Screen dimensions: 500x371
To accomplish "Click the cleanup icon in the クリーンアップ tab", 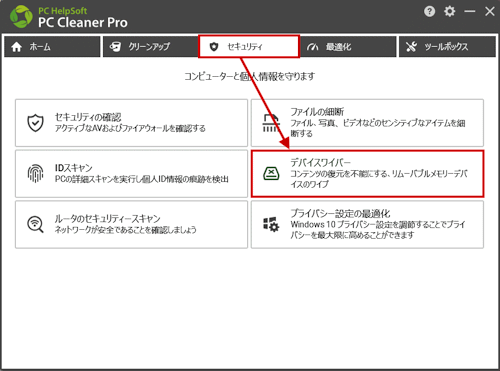I will (115, 47).
